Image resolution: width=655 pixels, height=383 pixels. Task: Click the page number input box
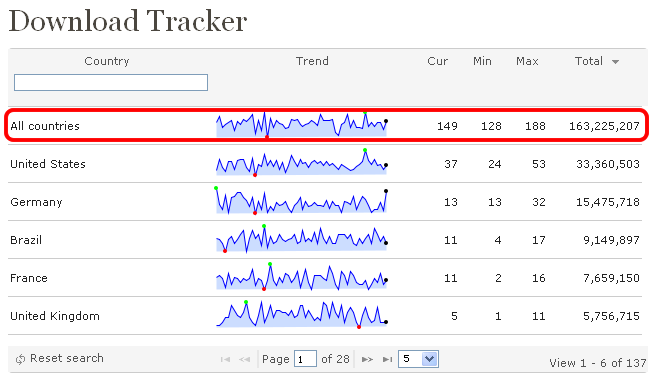tap(305, 359)
